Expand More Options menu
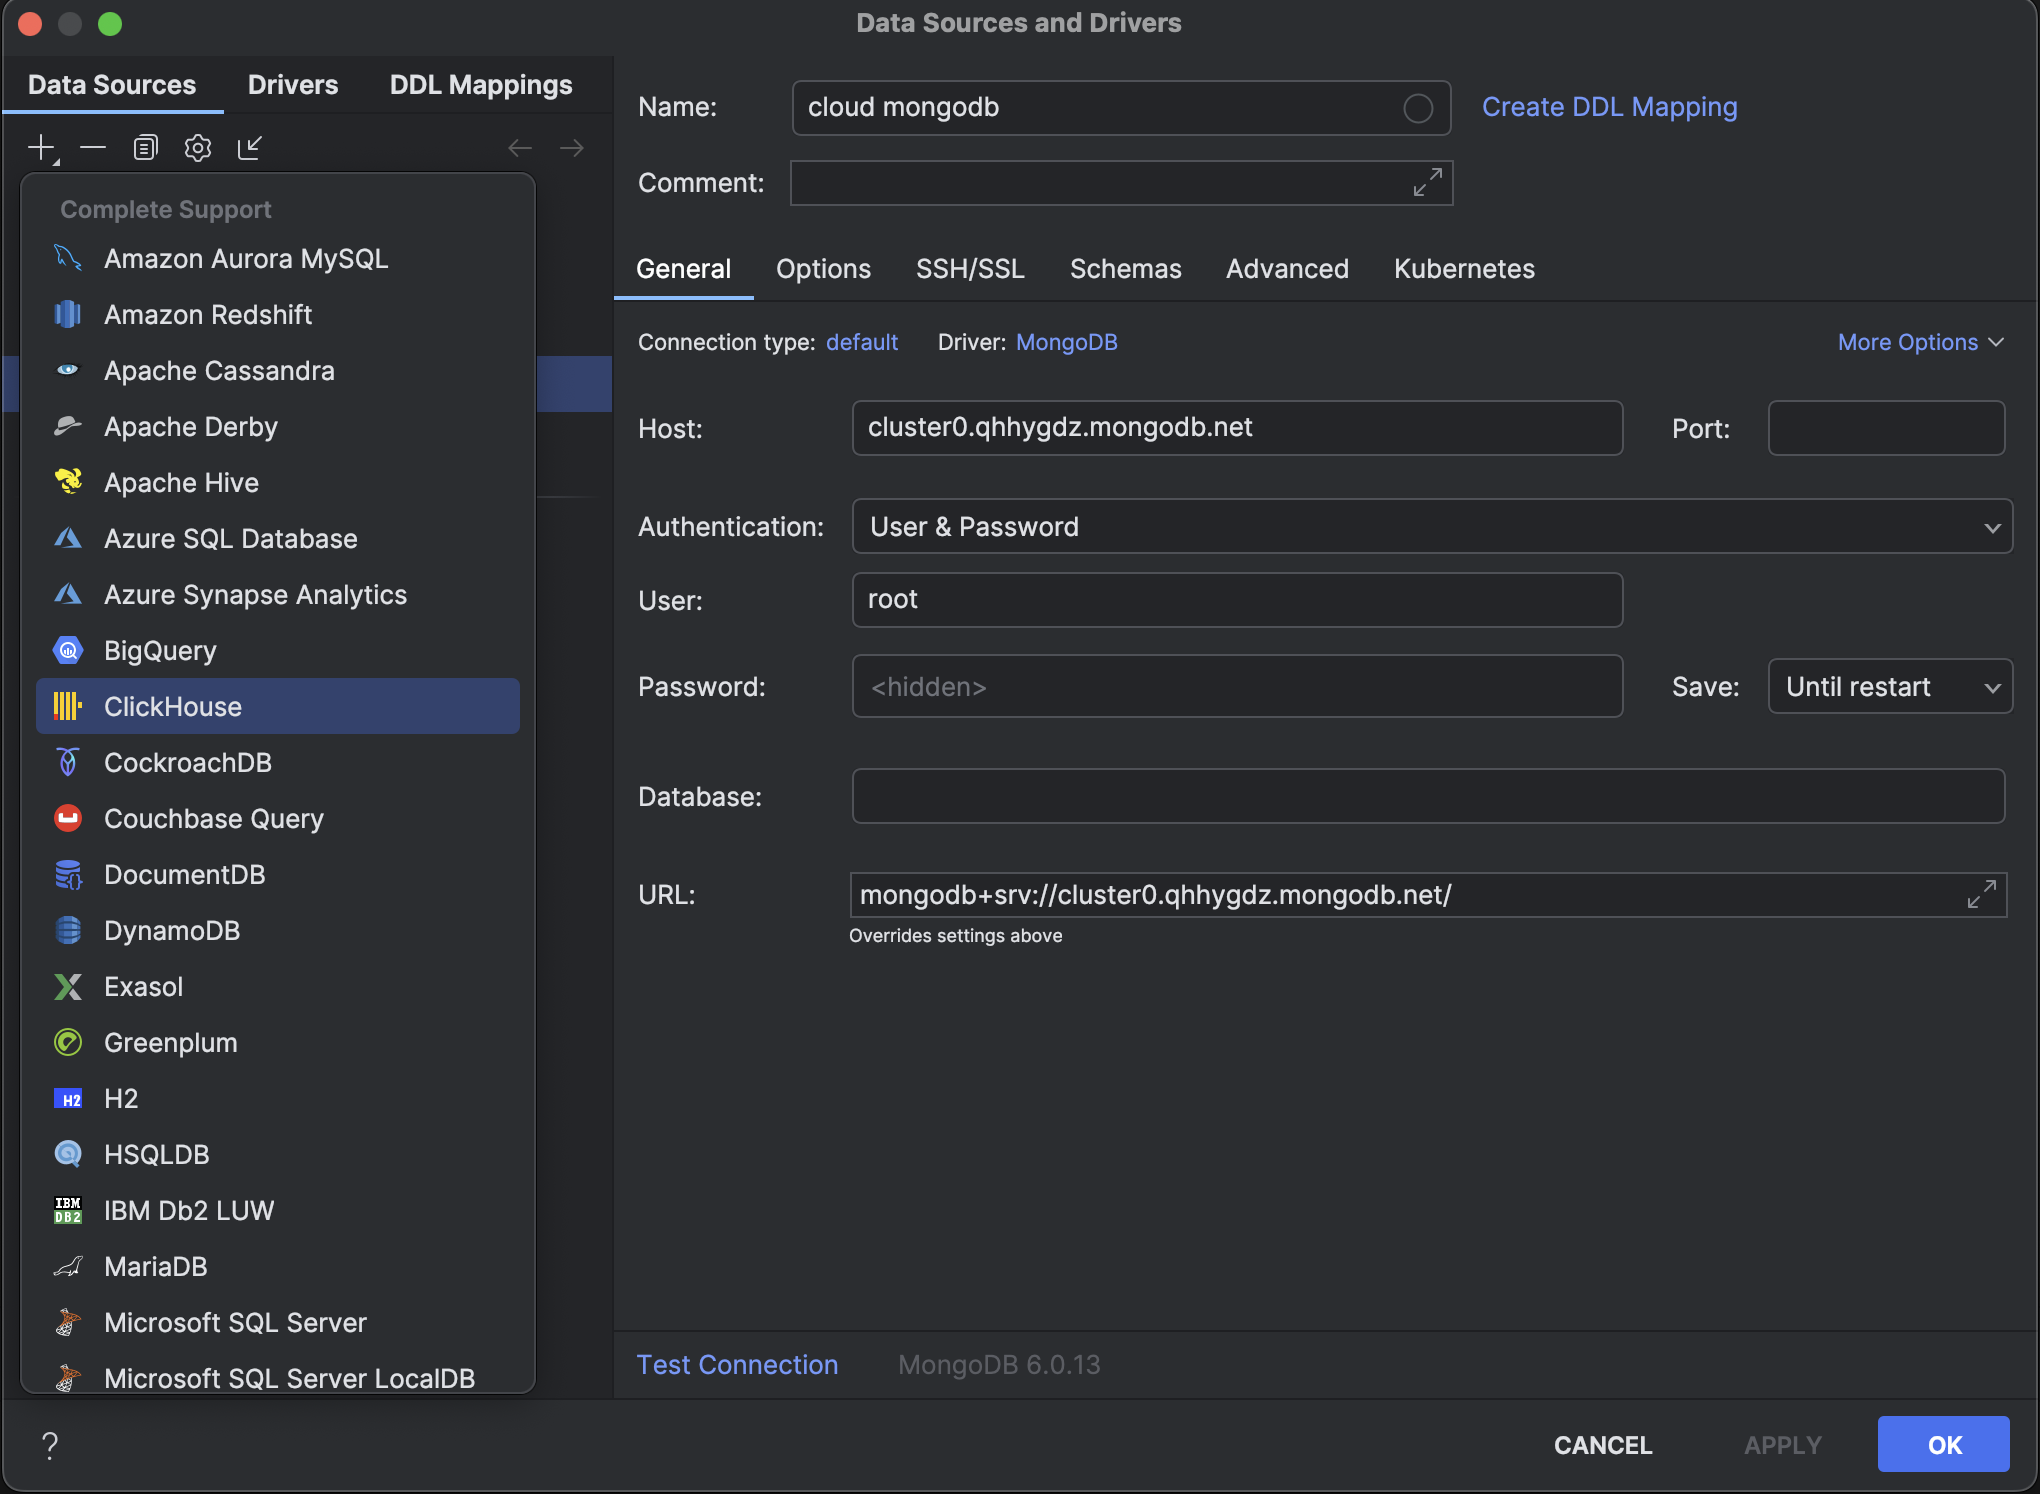The width and height of the screenshot is (2040, 1494). point(1920,342)
